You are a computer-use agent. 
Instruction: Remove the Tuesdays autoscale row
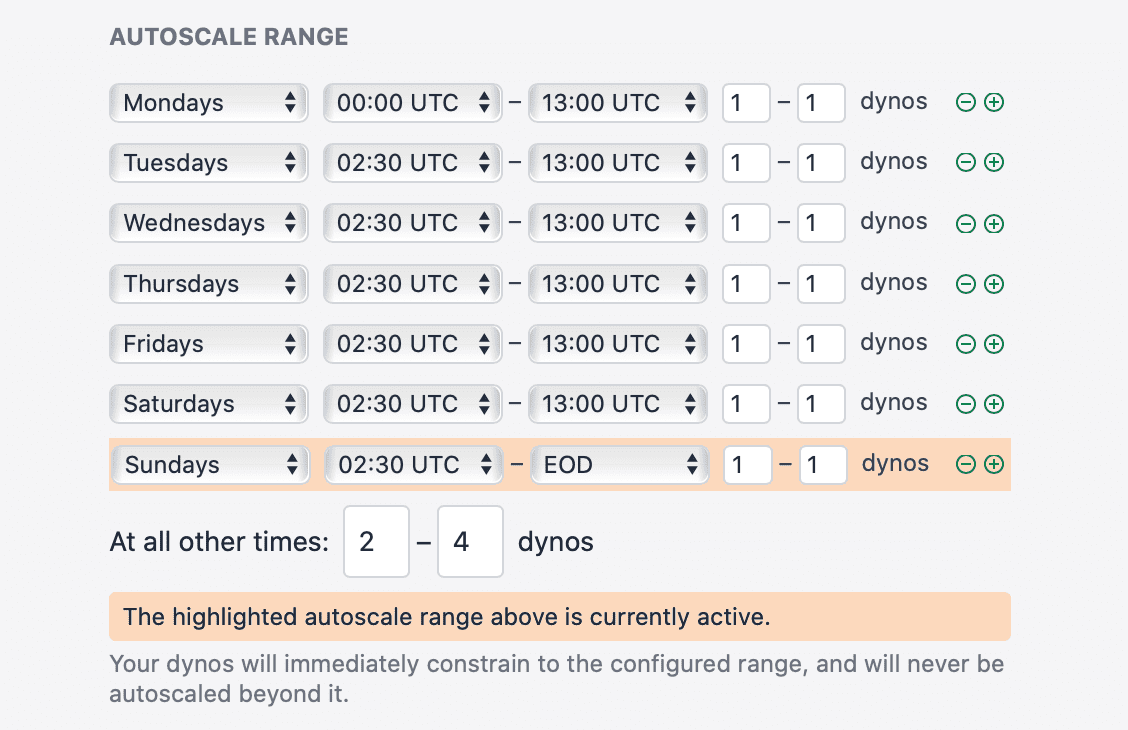964,162
